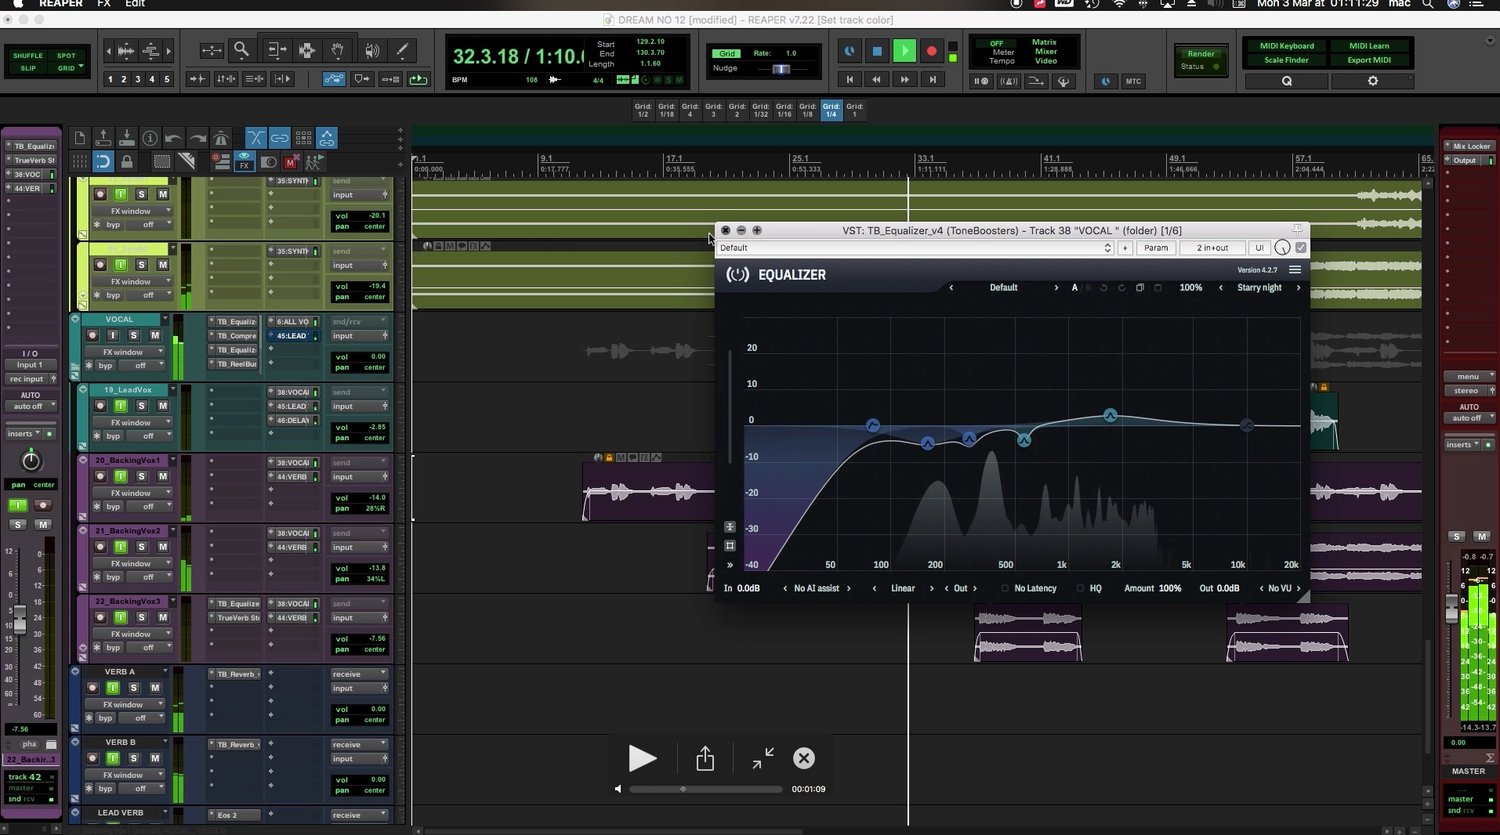Click the copy state icon in equalizer header

(x=1139, y=288)
